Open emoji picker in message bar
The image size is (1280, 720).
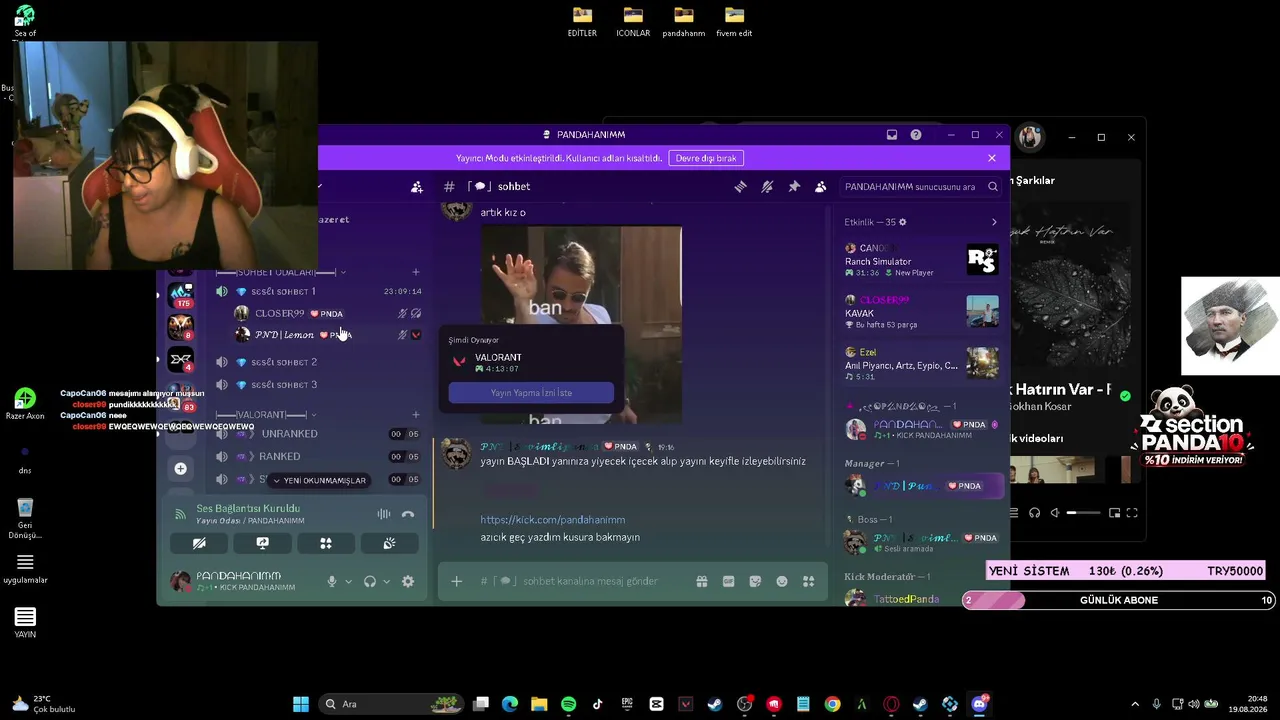pos(782,581)
